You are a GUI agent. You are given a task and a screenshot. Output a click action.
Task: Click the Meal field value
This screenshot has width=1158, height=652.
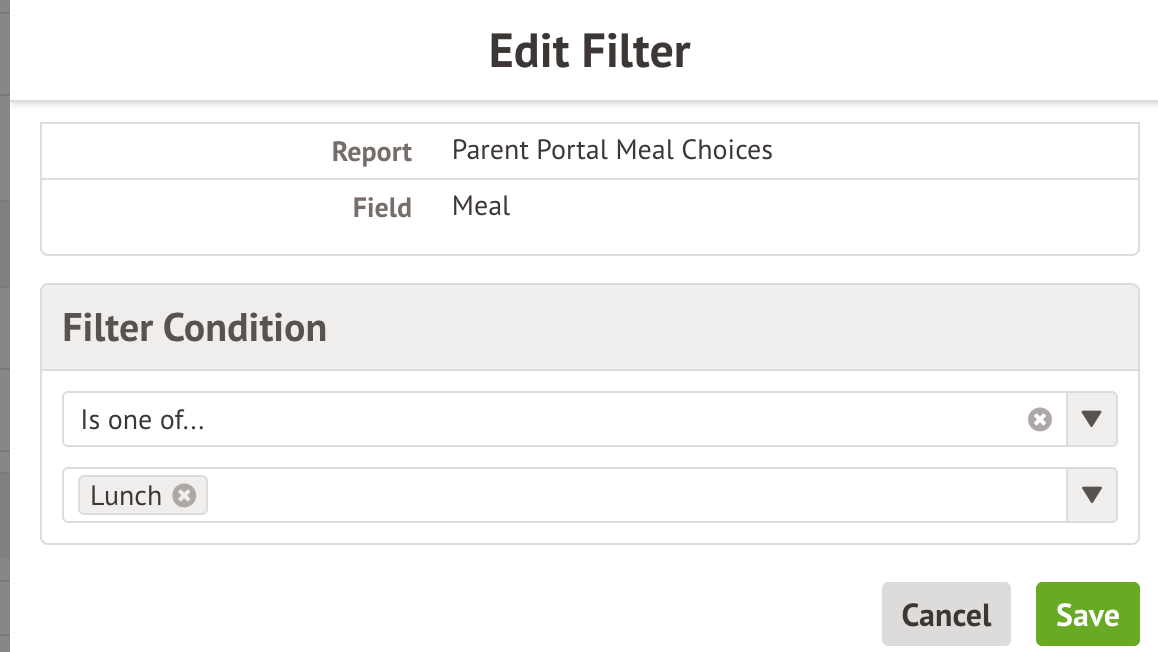pos(481,206)
